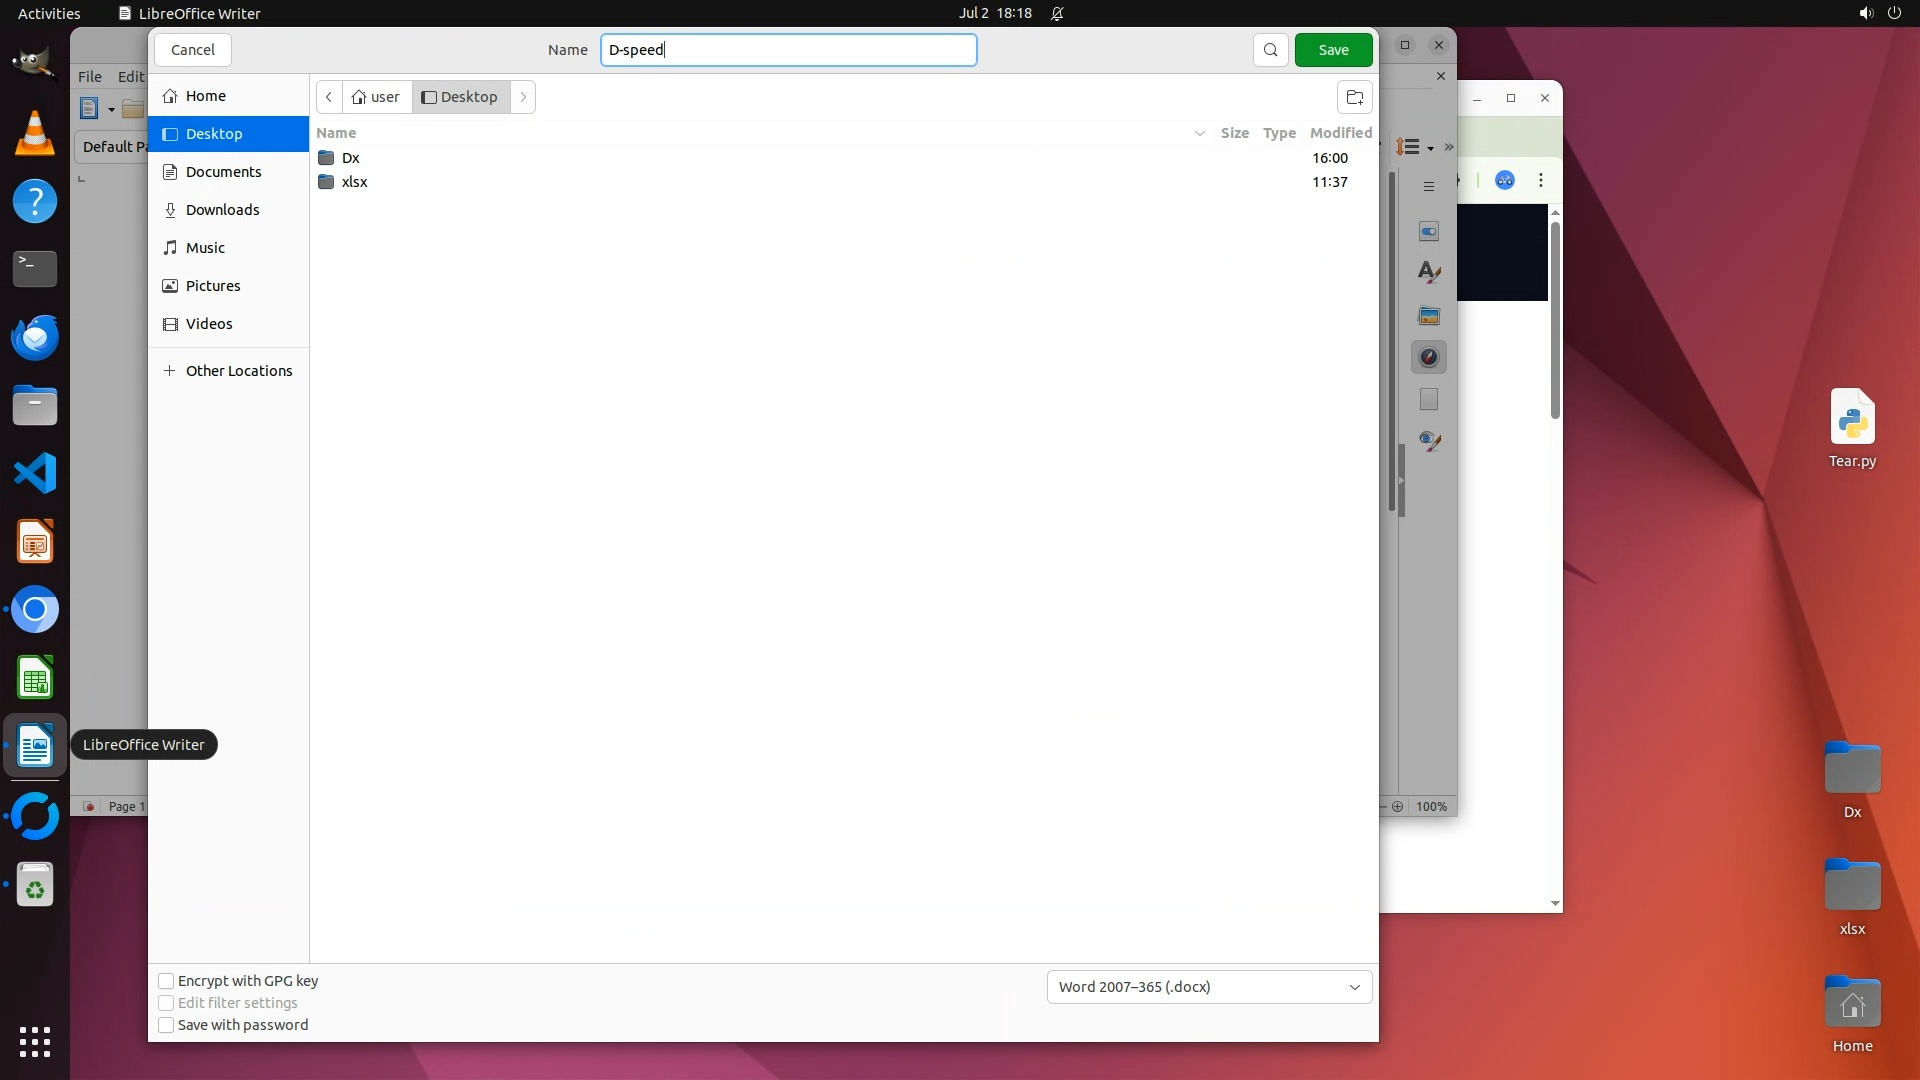Click the back arrow in path bar

click(329, 97)
